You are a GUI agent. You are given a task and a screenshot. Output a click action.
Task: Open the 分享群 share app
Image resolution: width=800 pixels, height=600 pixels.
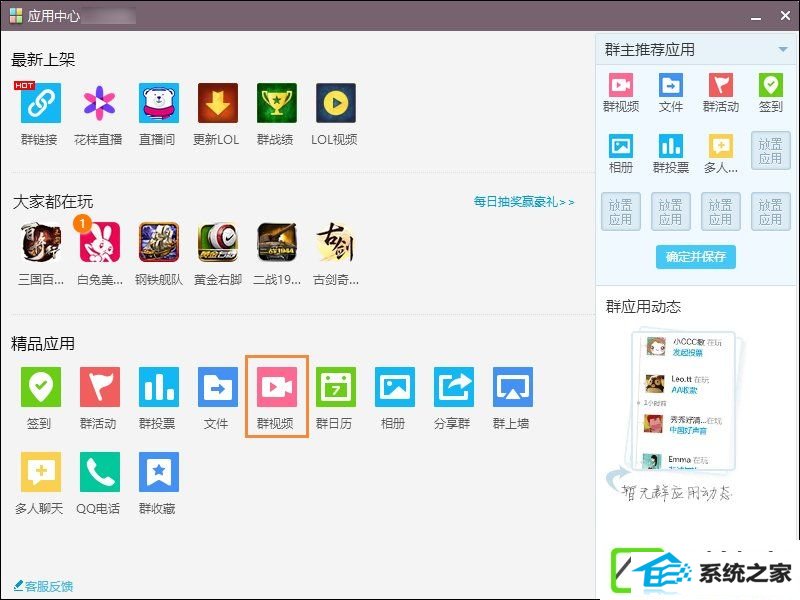tap(454, 387)
